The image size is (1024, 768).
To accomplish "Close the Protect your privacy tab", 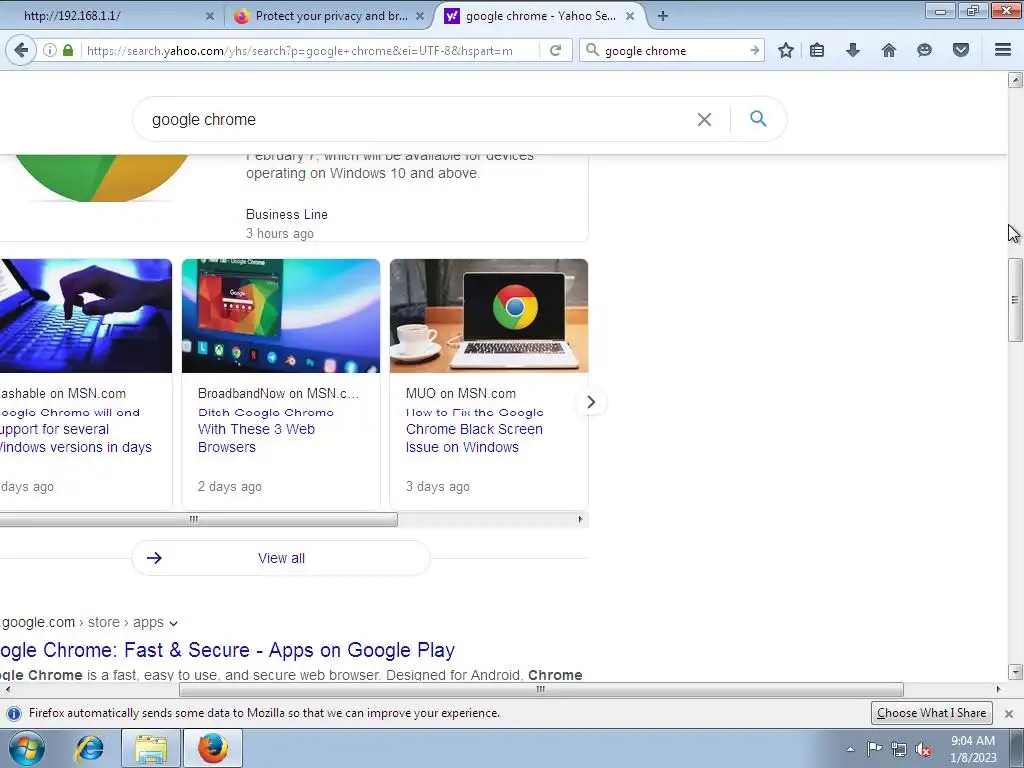I will [x=420, y=16].
